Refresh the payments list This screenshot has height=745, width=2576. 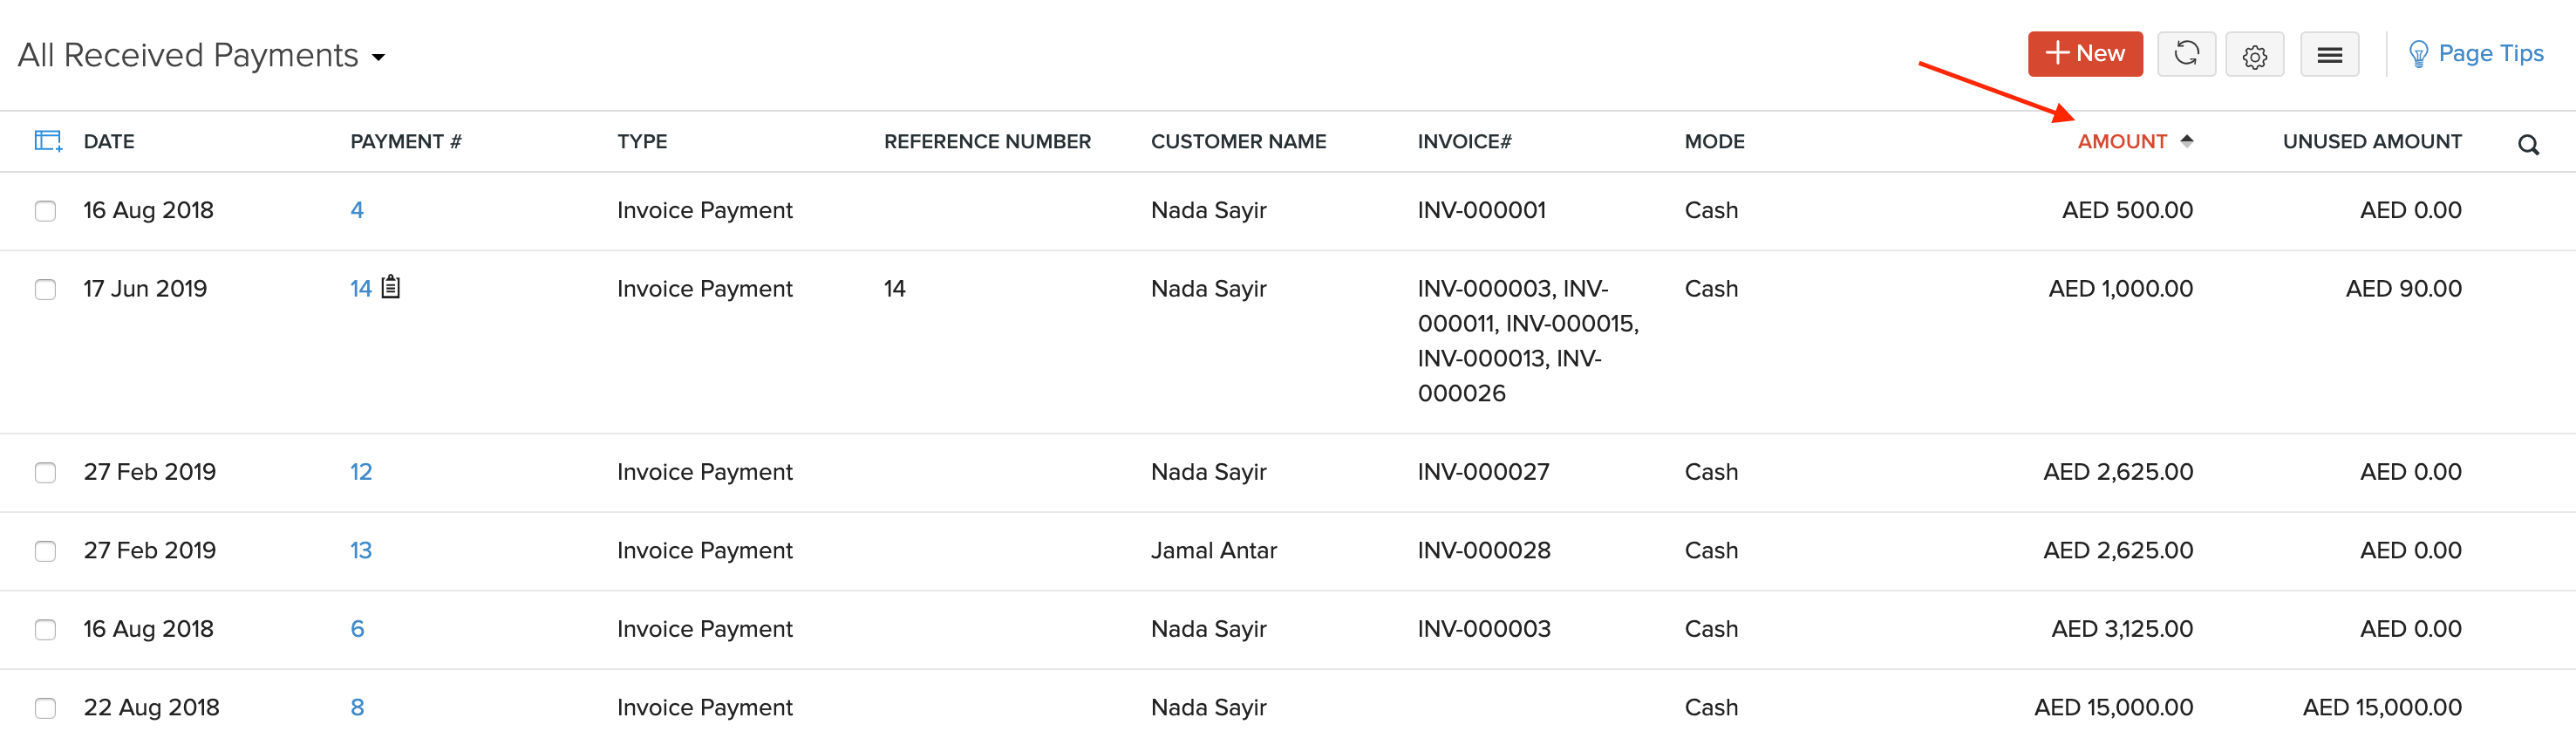[2186, 55]
